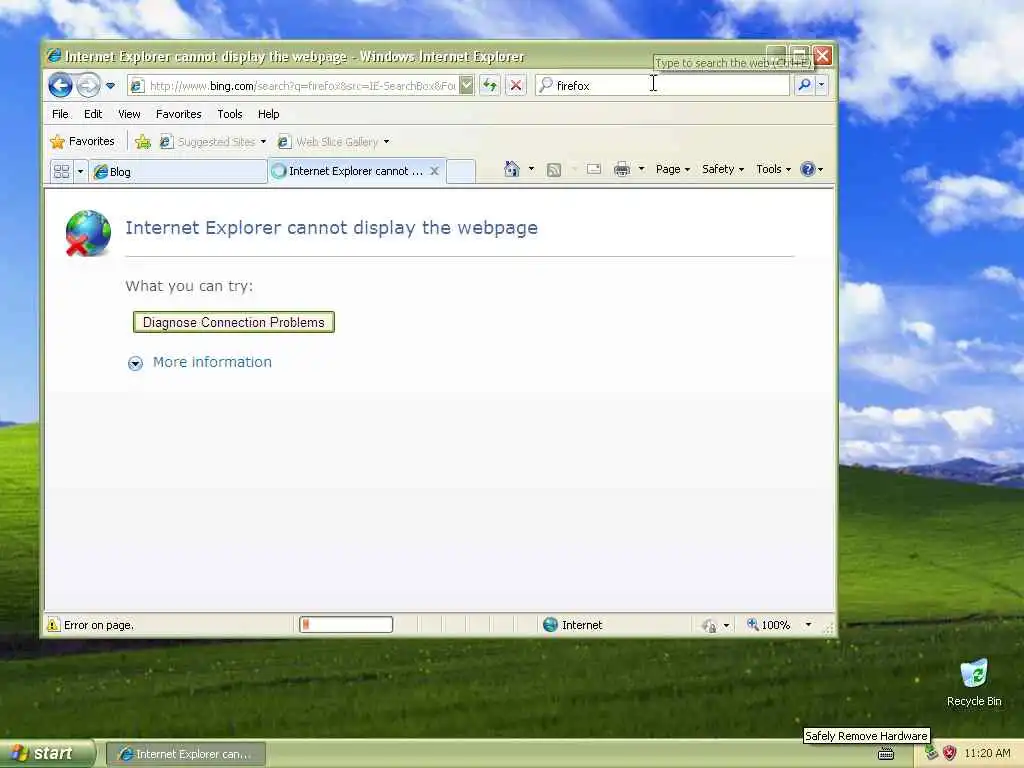Click the RSS feeds icon

(x=554, y=170)
